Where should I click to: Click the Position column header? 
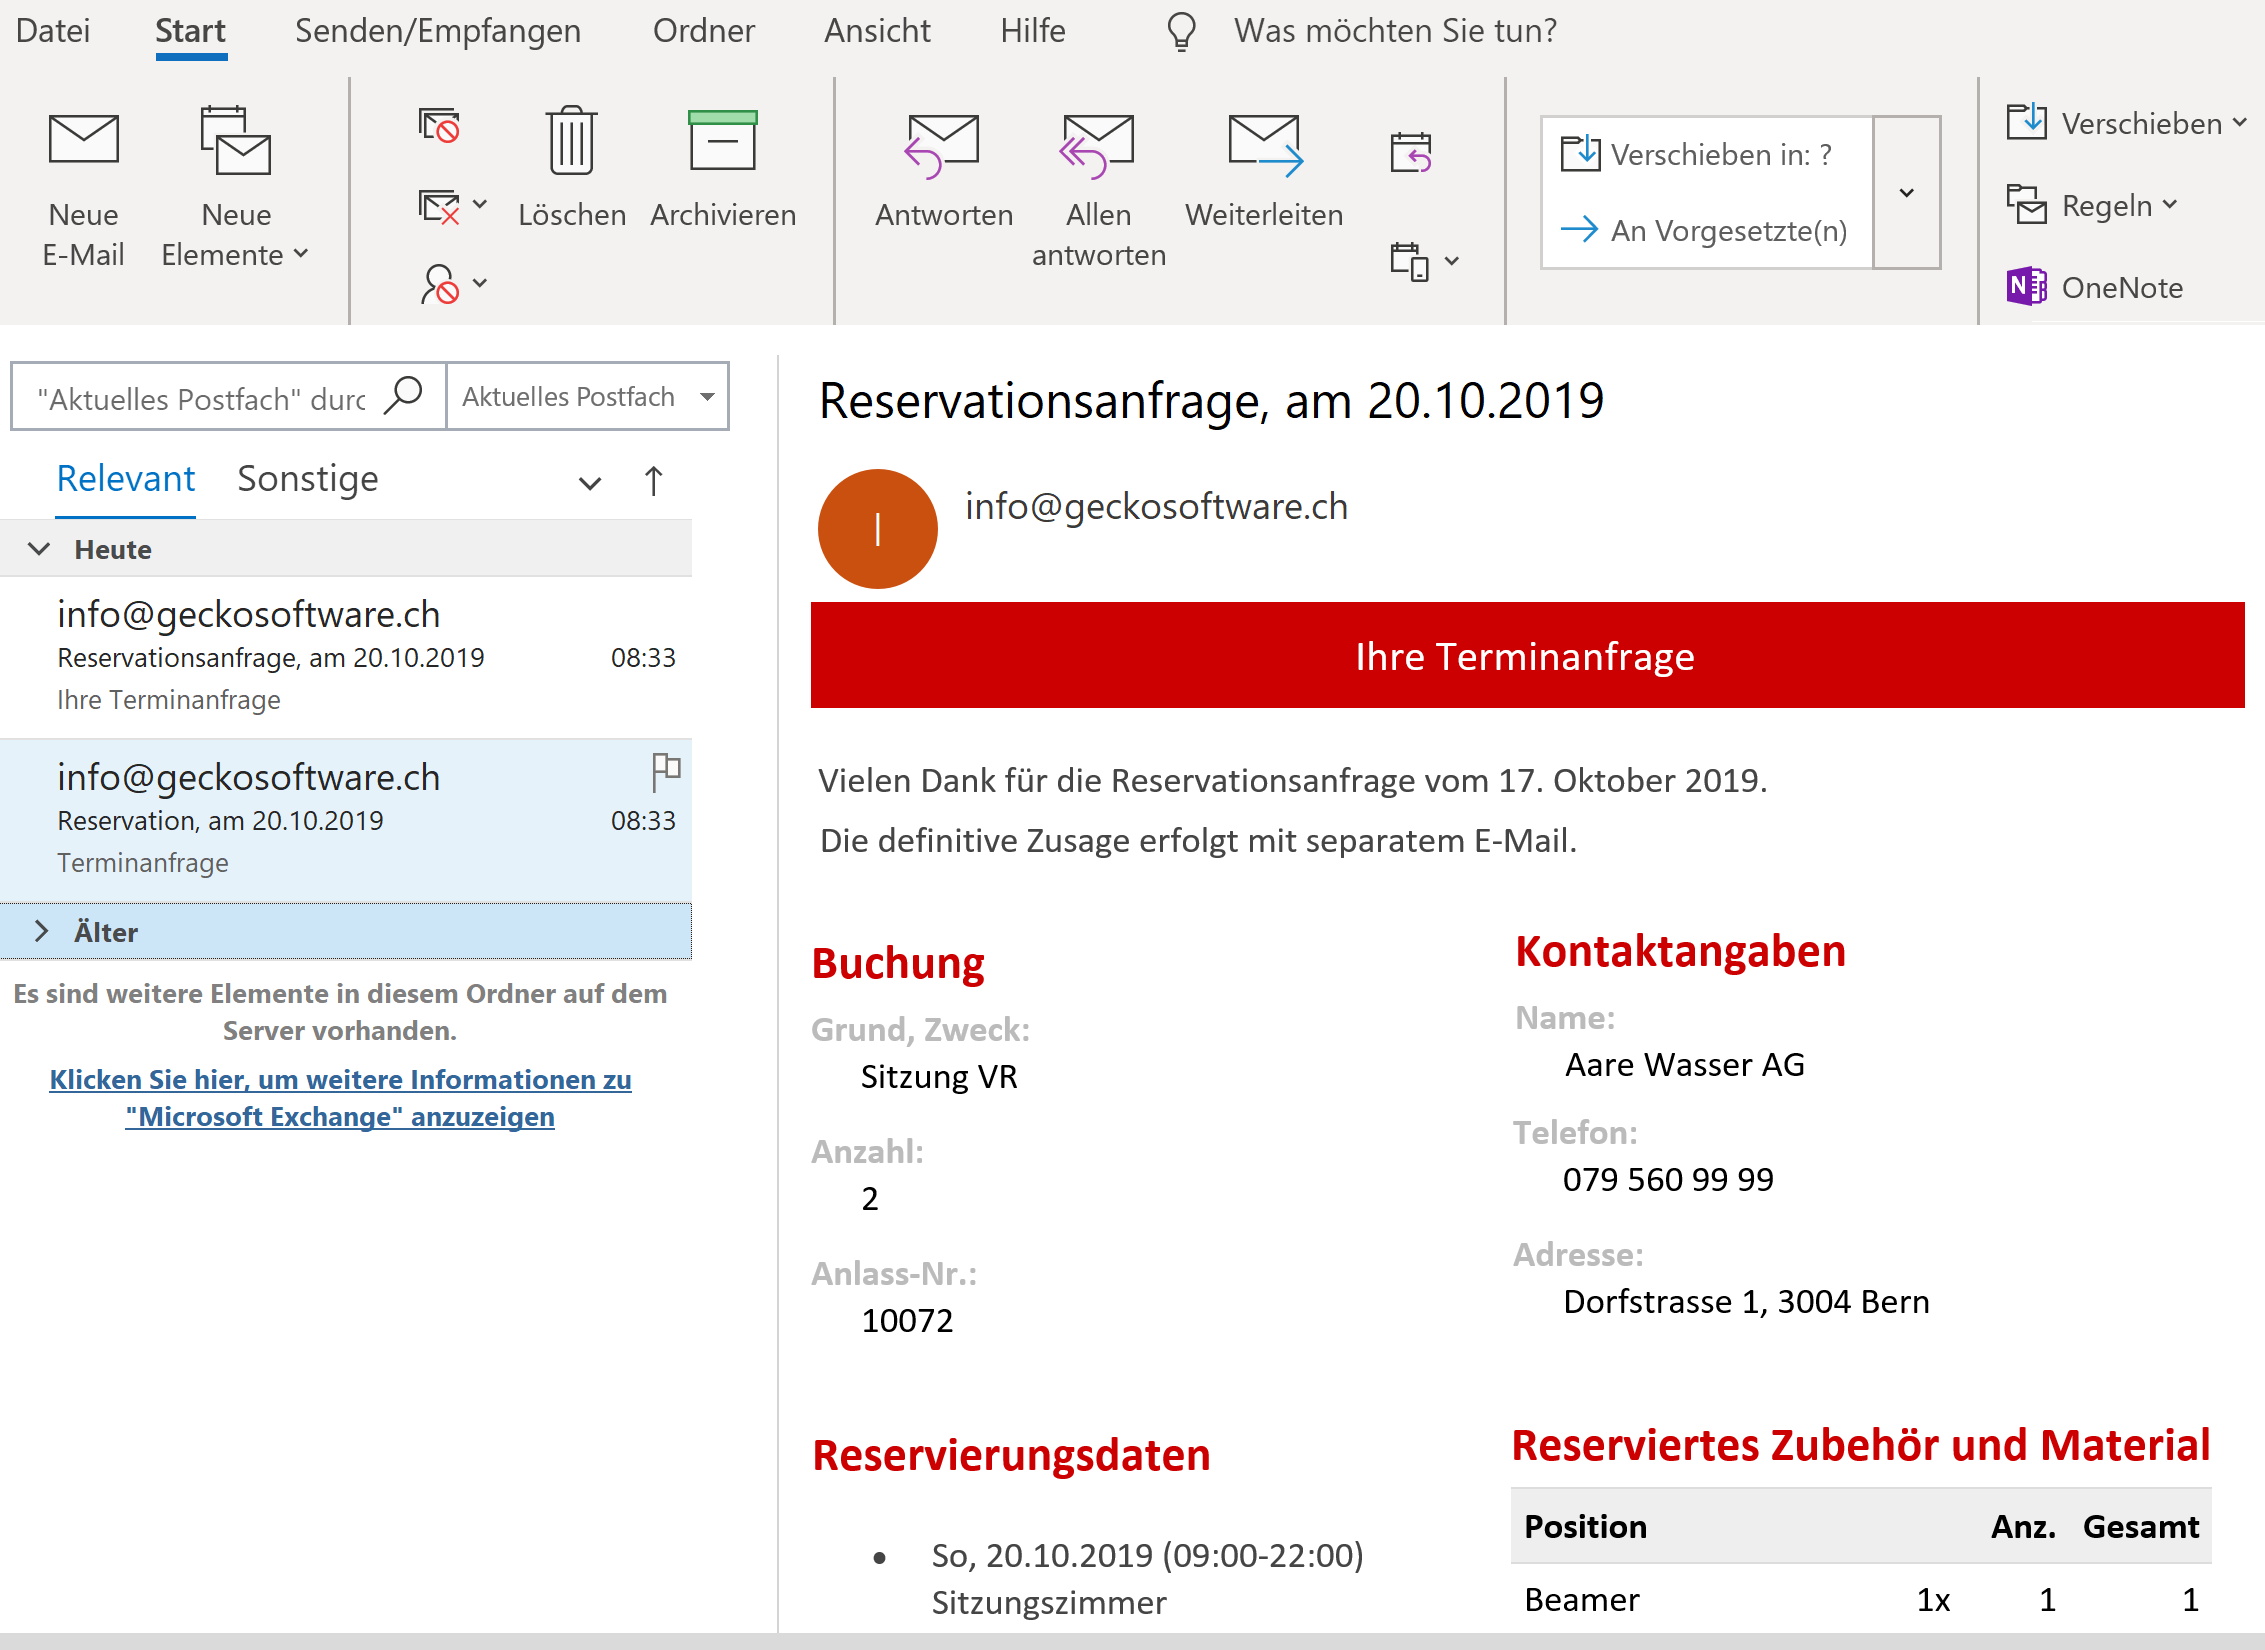click(x=1585, y=1527)
